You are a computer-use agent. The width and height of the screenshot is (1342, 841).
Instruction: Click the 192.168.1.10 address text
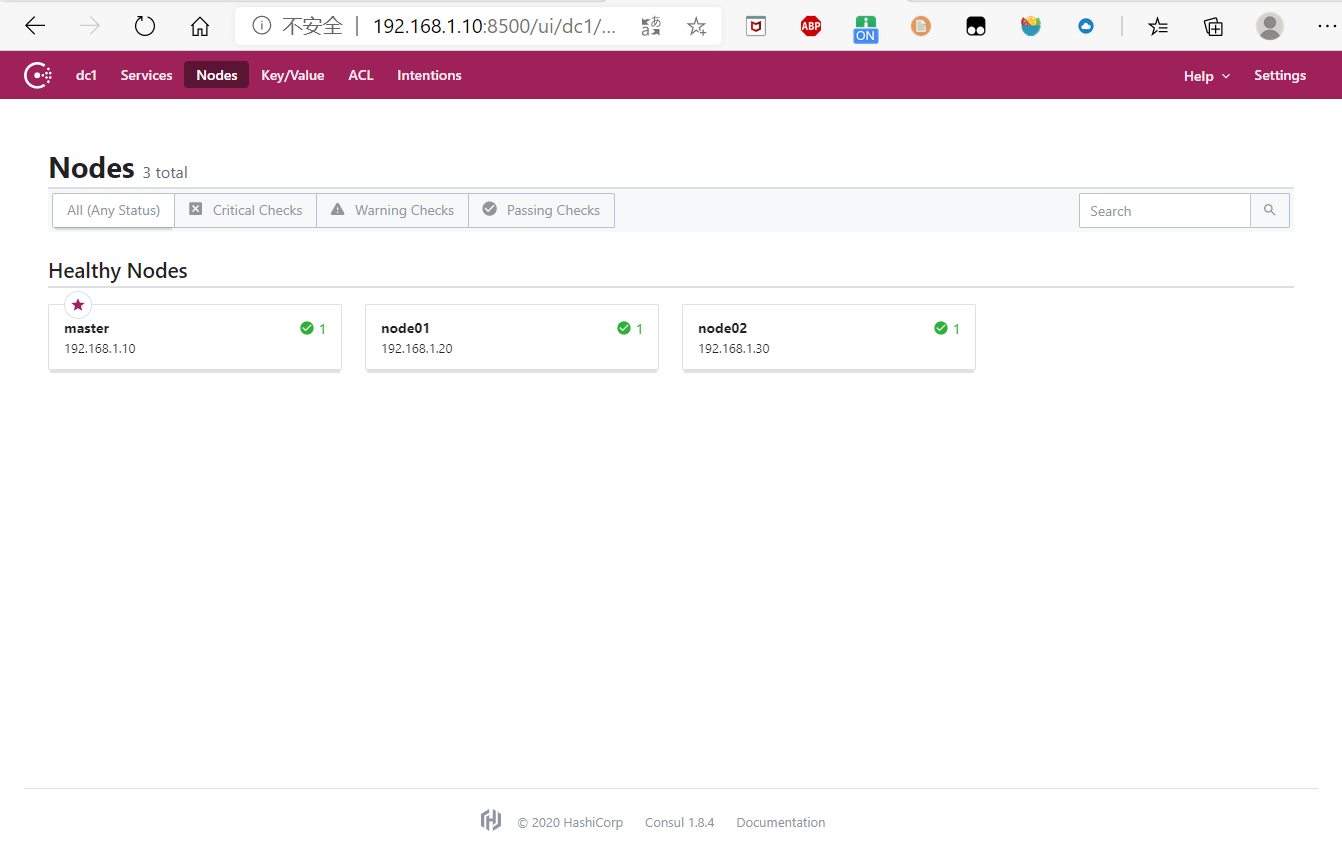tap(100, 349)
